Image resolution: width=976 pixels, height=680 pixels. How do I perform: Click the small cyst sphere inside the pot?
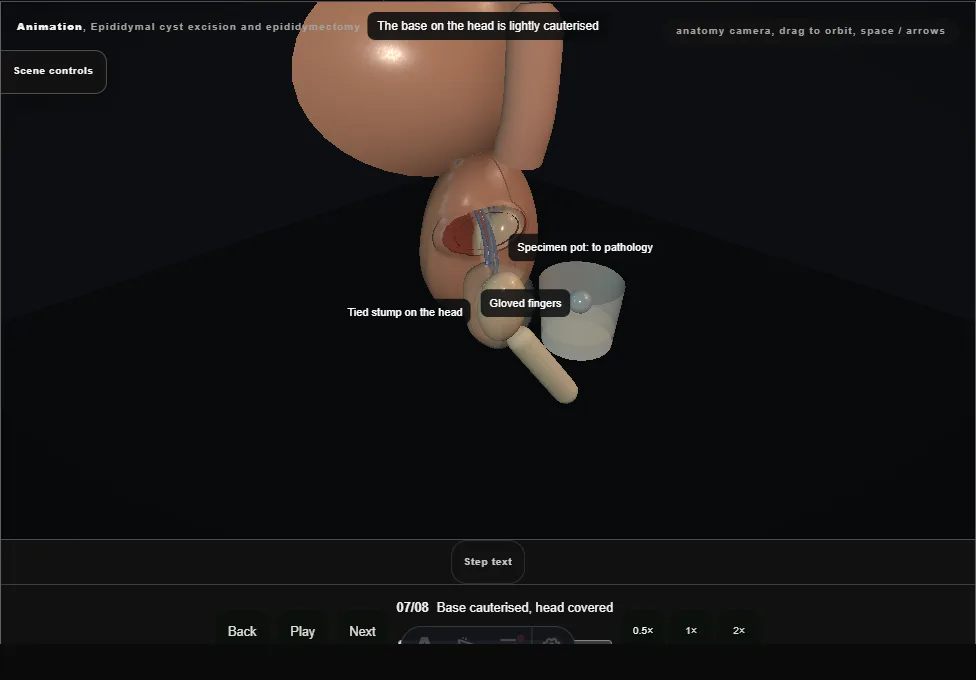tap(581, 302)
